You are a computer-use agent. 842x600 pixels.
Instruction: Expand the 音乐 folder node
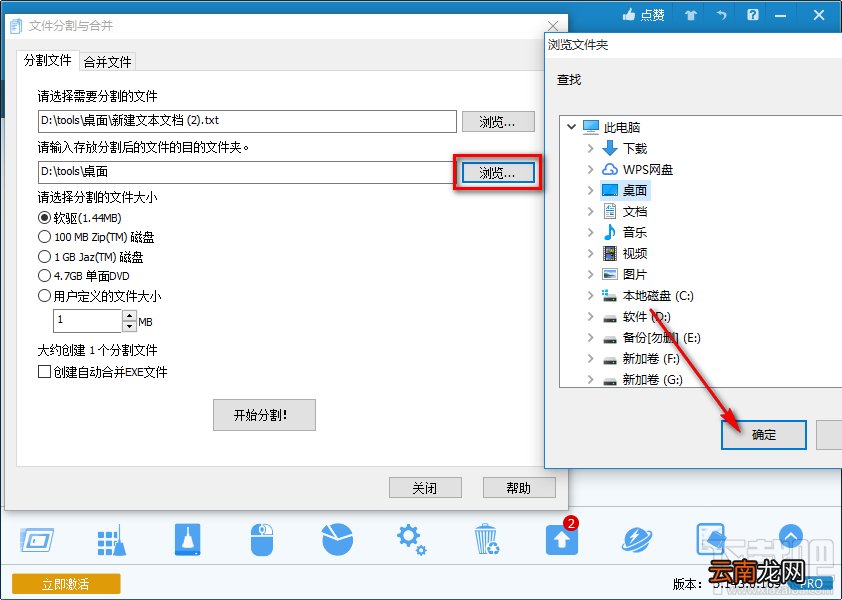point(591,232)
